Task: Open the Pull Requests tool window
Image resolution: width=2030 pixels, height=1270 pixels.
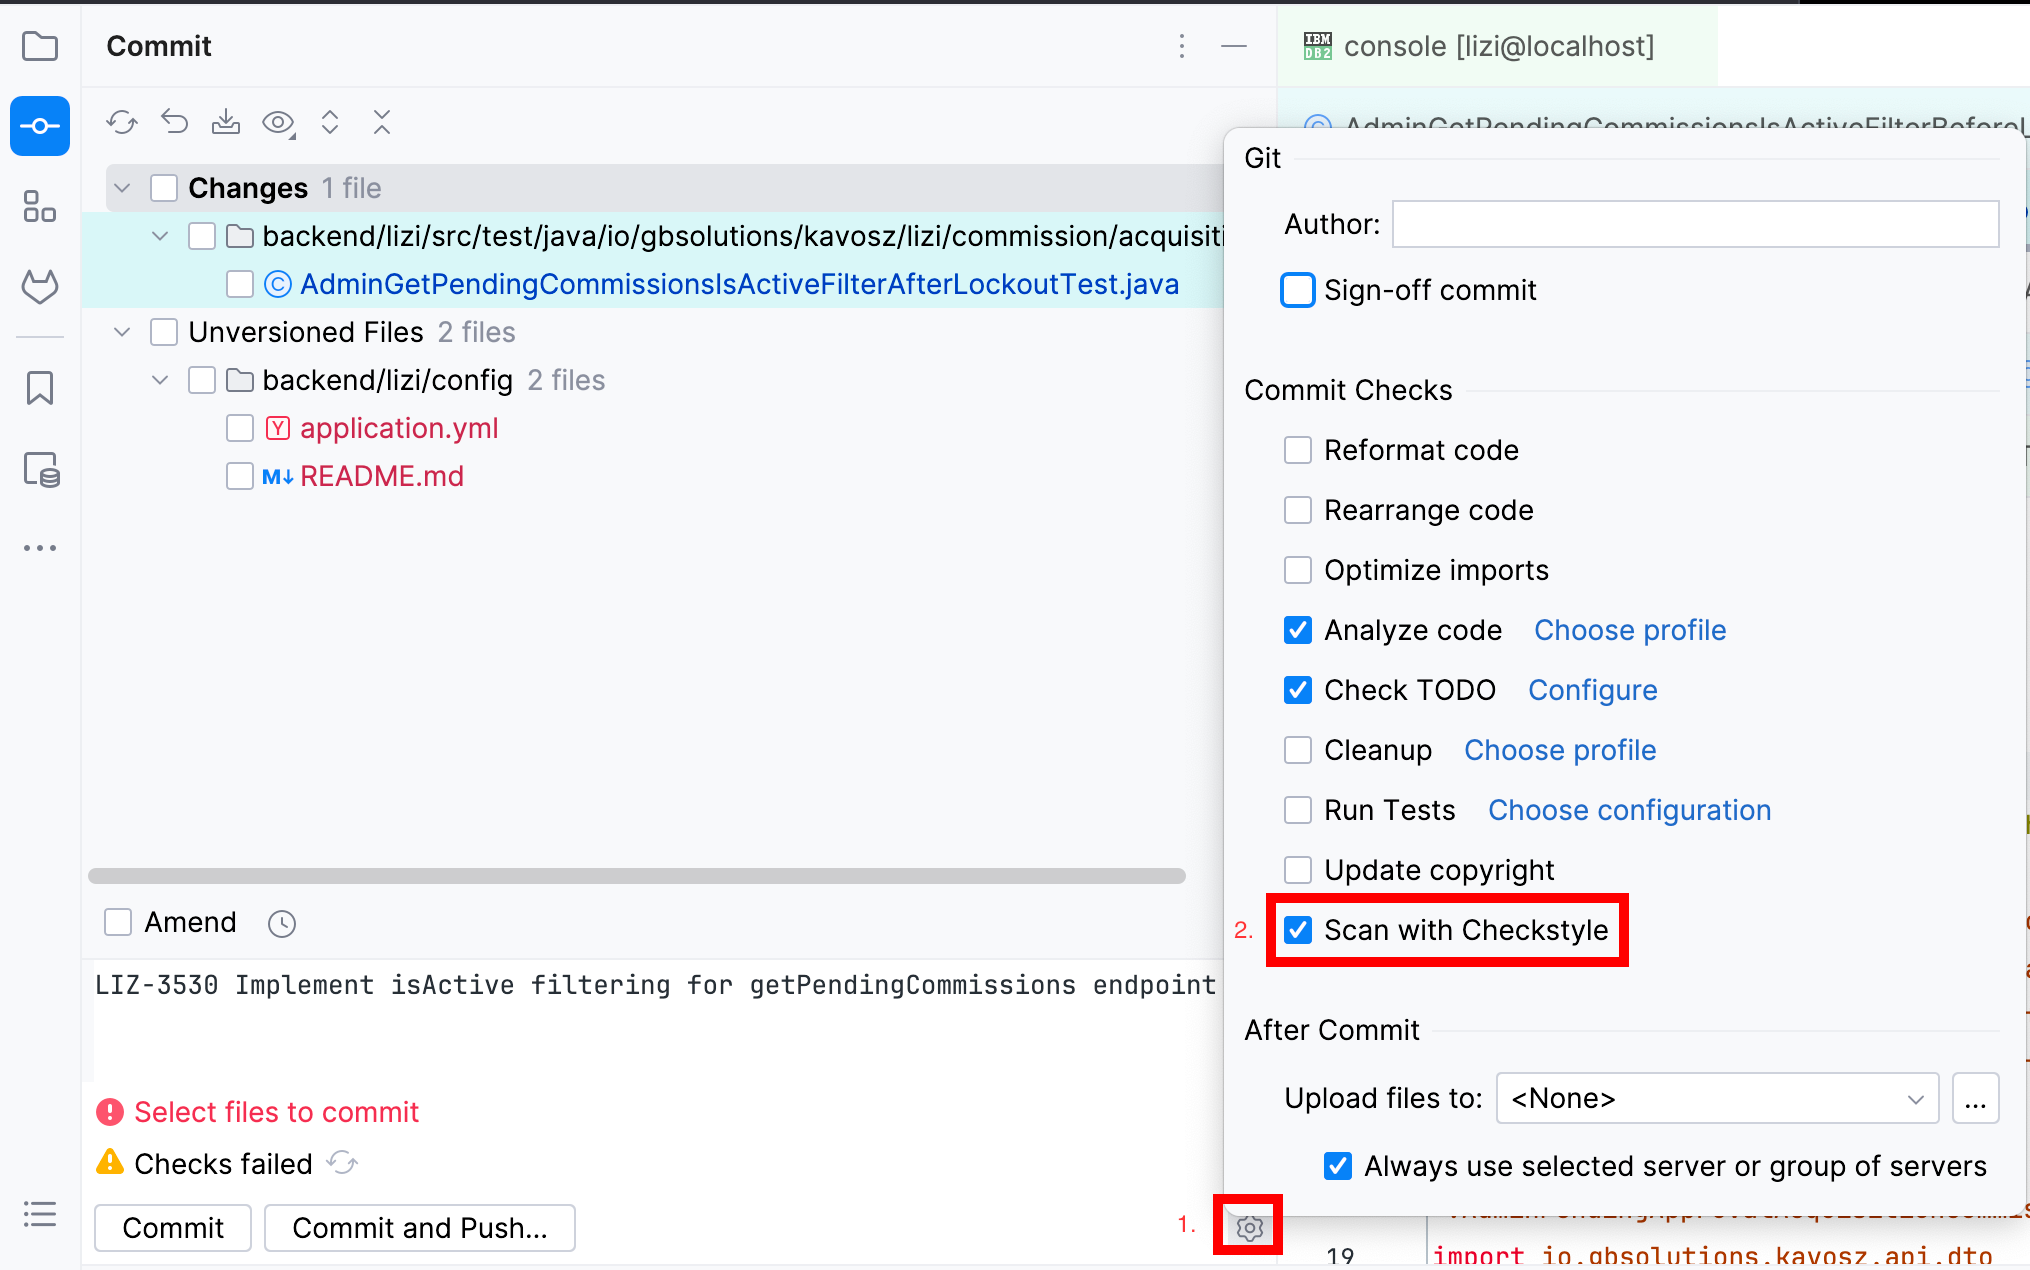Action: [40, 287]
